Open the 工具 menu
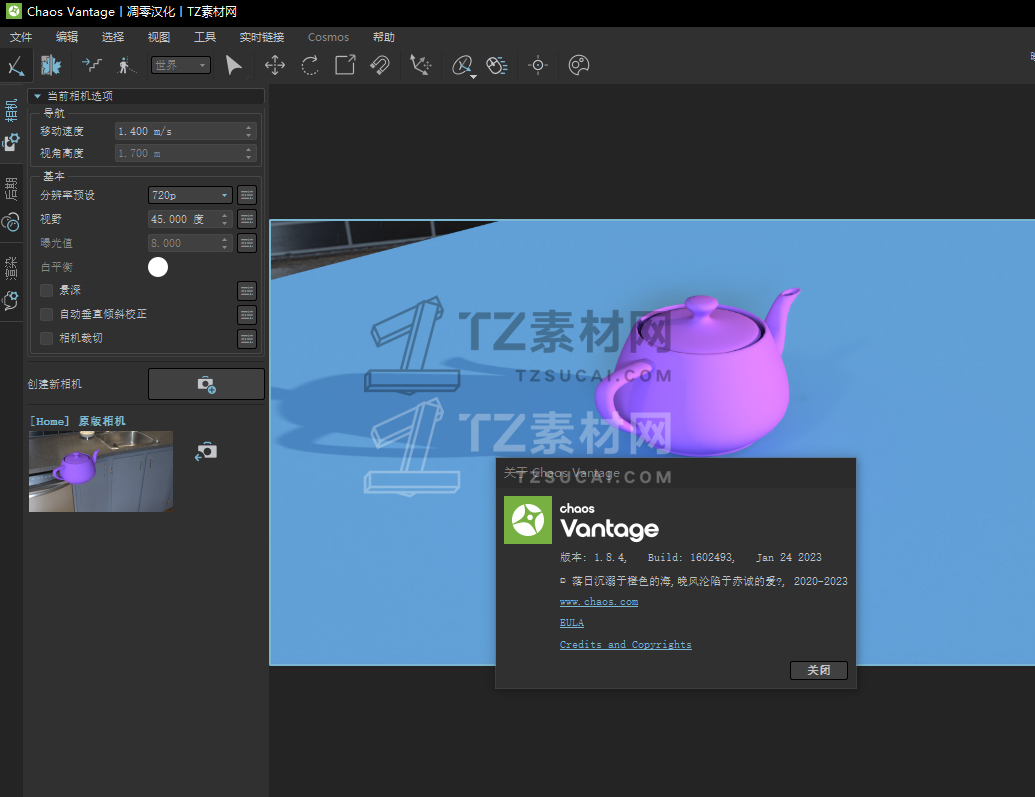Viewport: 1035px width, 797px height. [x=205, y=37]
